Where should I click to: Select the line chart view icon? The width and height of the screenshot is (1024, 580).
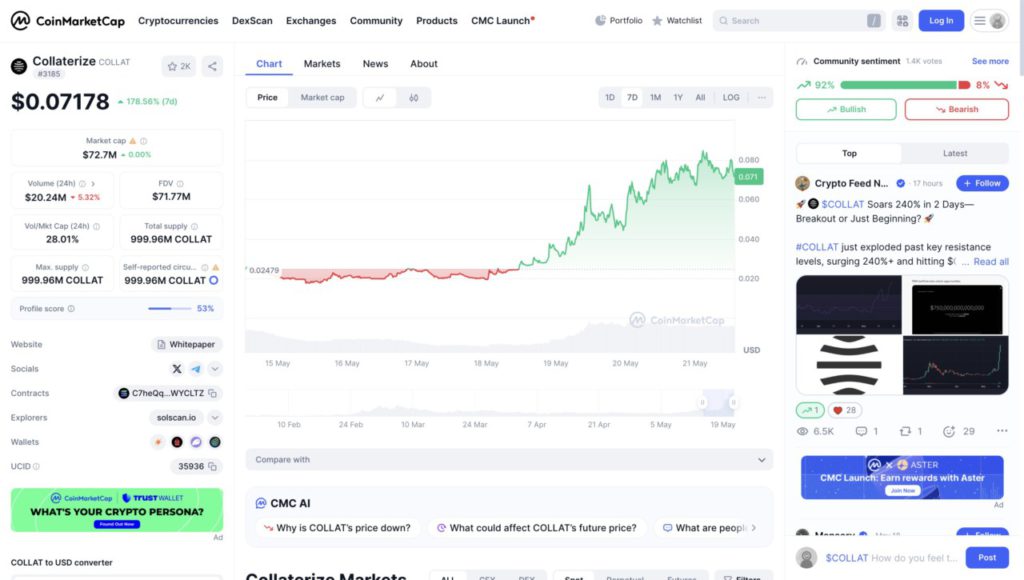380,98
